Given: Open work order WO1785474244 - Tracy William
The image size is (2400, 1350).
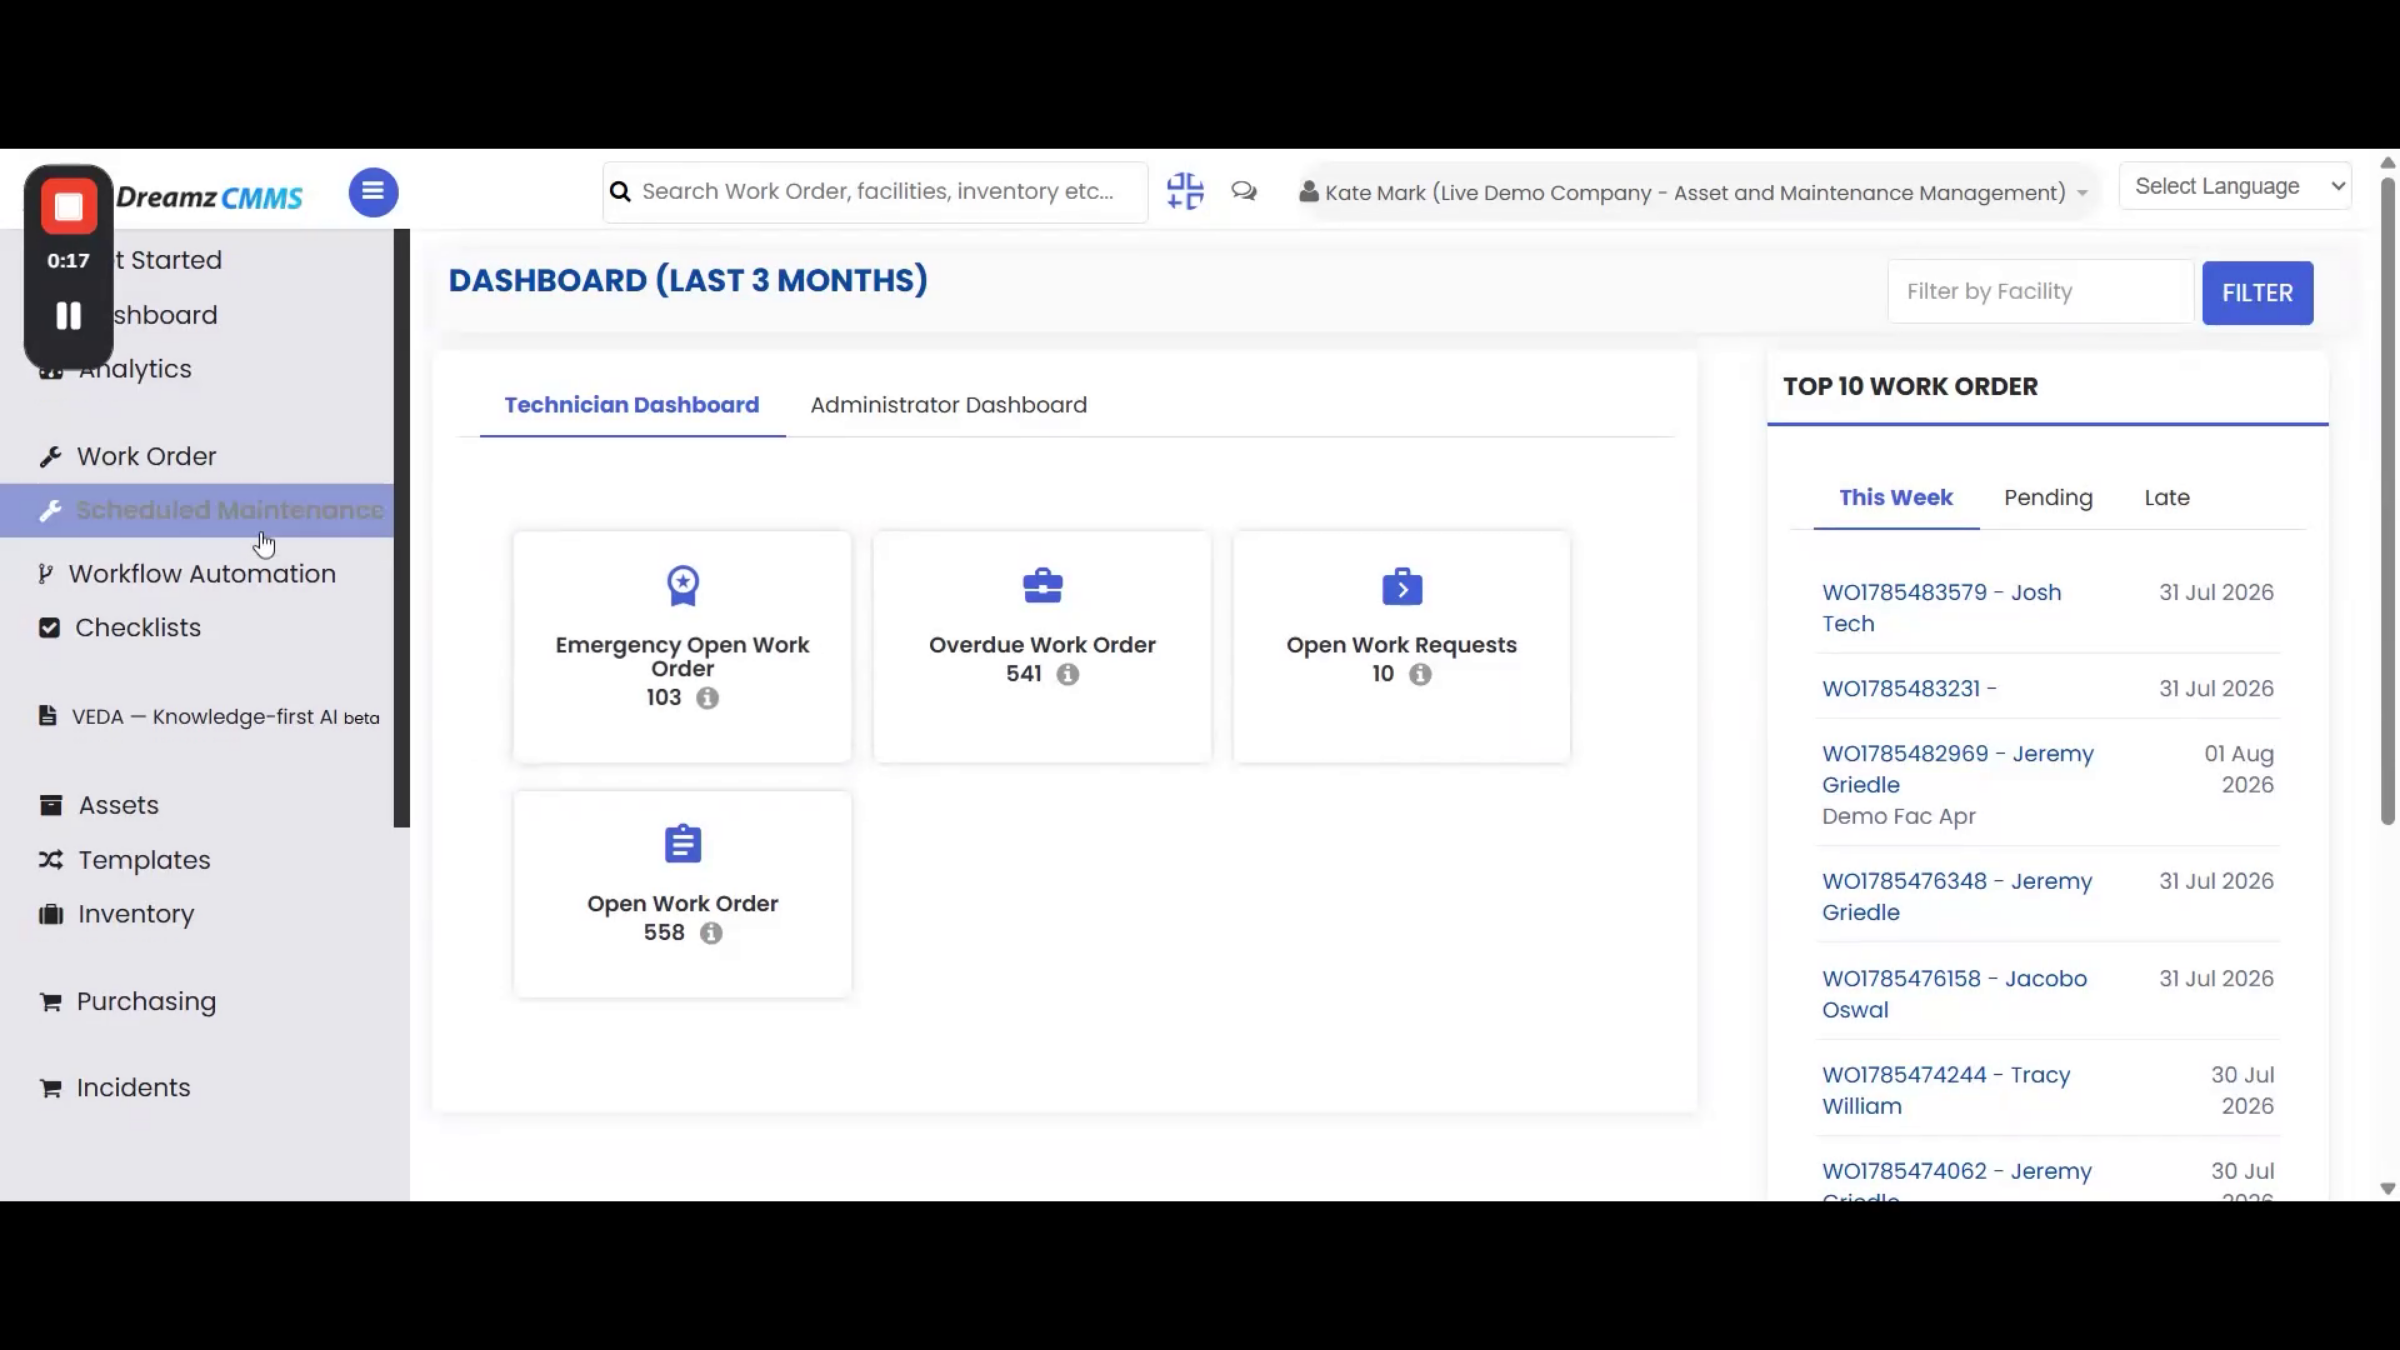Looking at the screenshot, I should coord(1946,1091).
